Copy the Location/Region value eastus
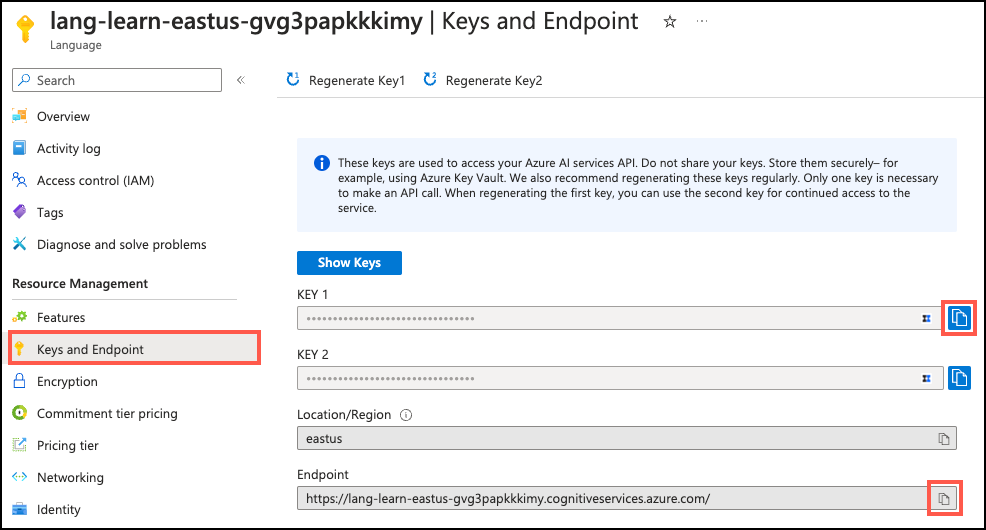This screenshot has width=986, height=530. [x=943, y=439]
